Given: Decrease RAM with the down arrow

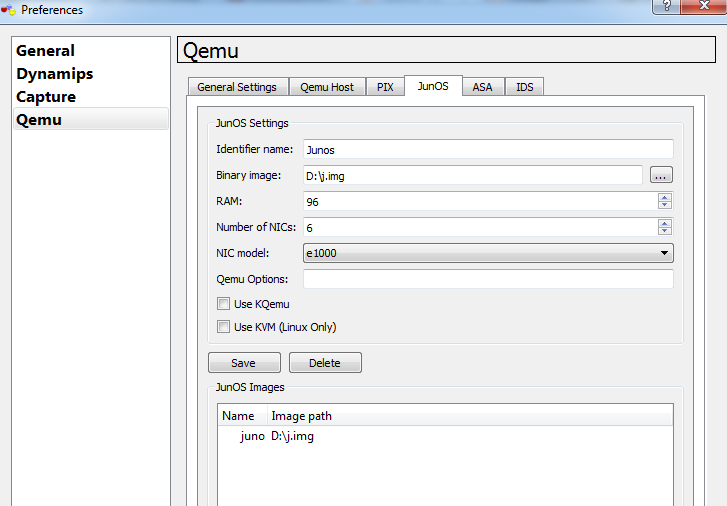Looking at the screenshot, I should (665, 205).
